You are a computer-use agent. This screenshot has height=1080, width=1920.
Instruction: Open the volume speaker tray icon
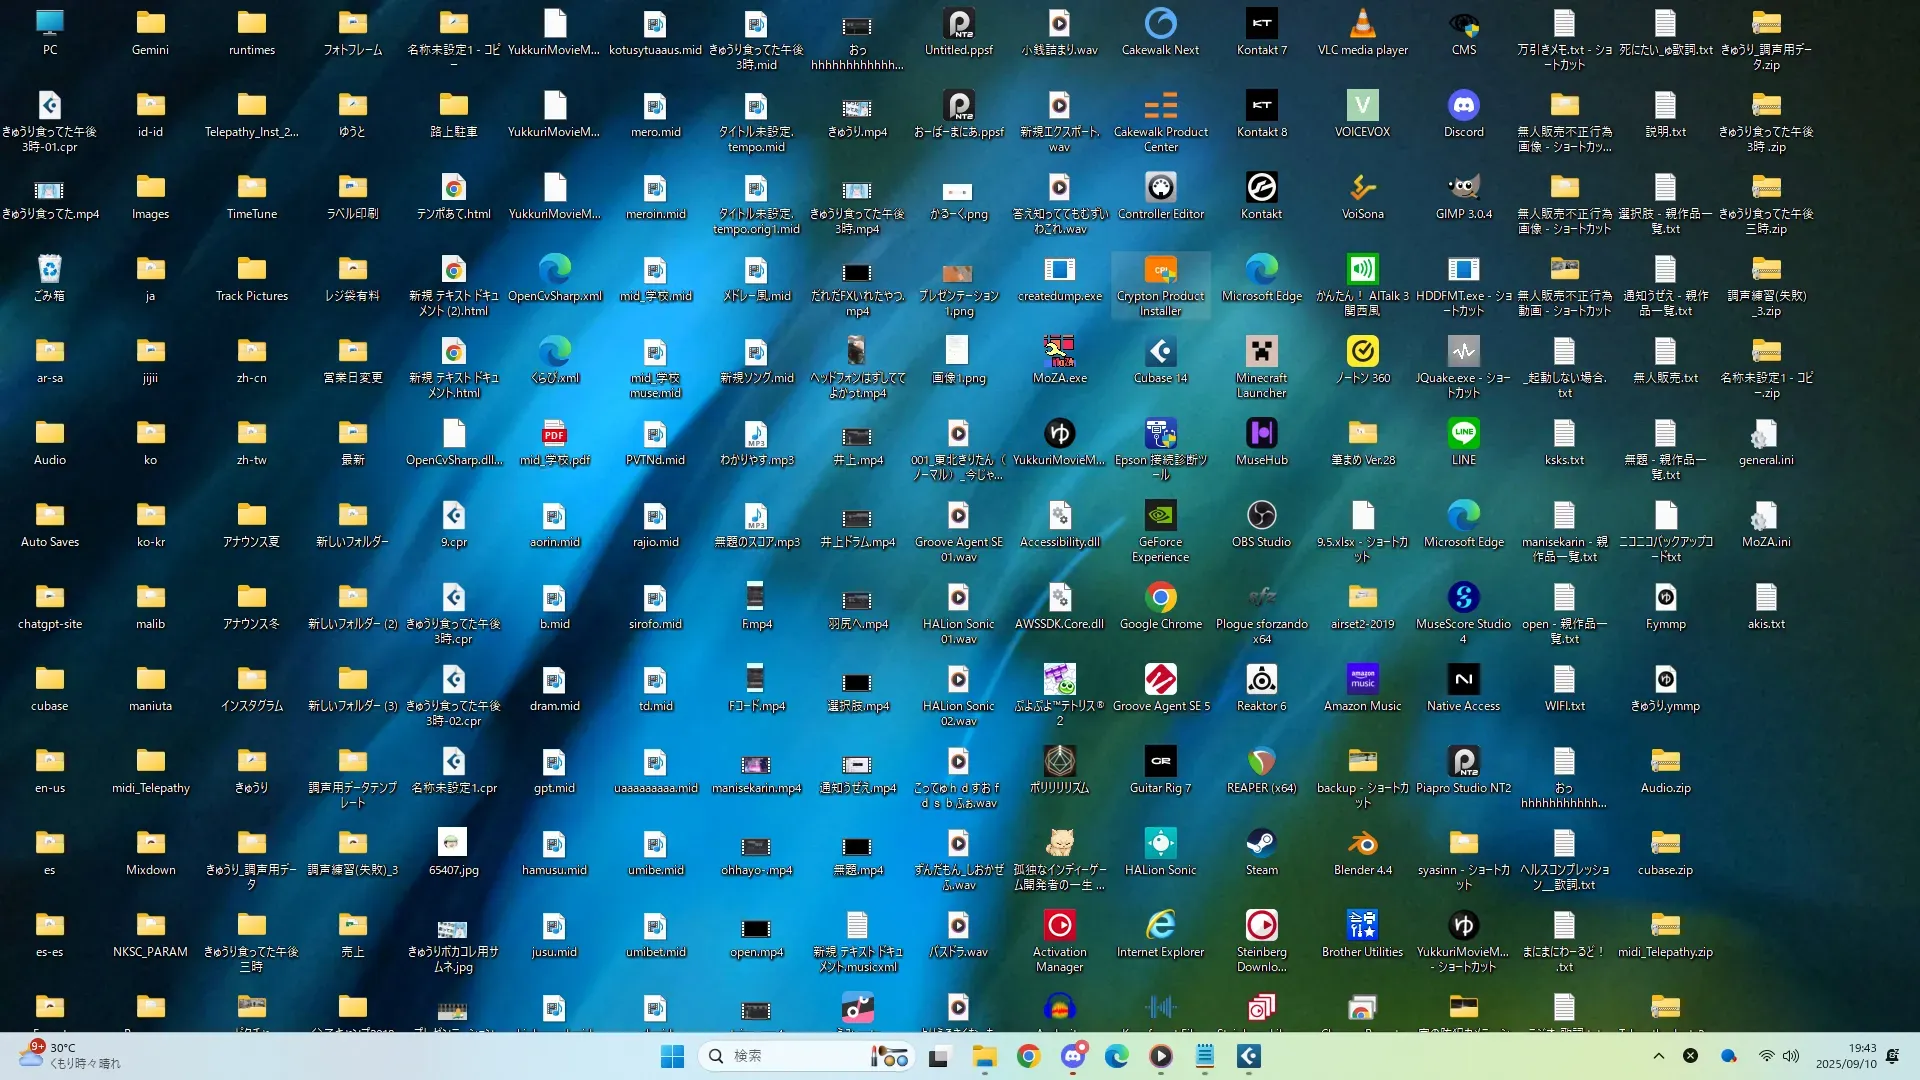[1791, 1056]
